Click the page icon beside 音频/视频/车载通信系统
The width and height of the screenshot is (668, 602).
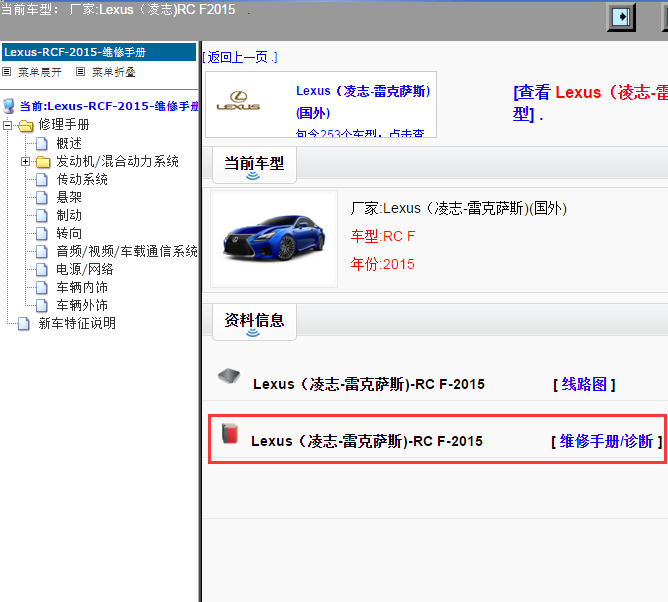click(x=42, y=251)
